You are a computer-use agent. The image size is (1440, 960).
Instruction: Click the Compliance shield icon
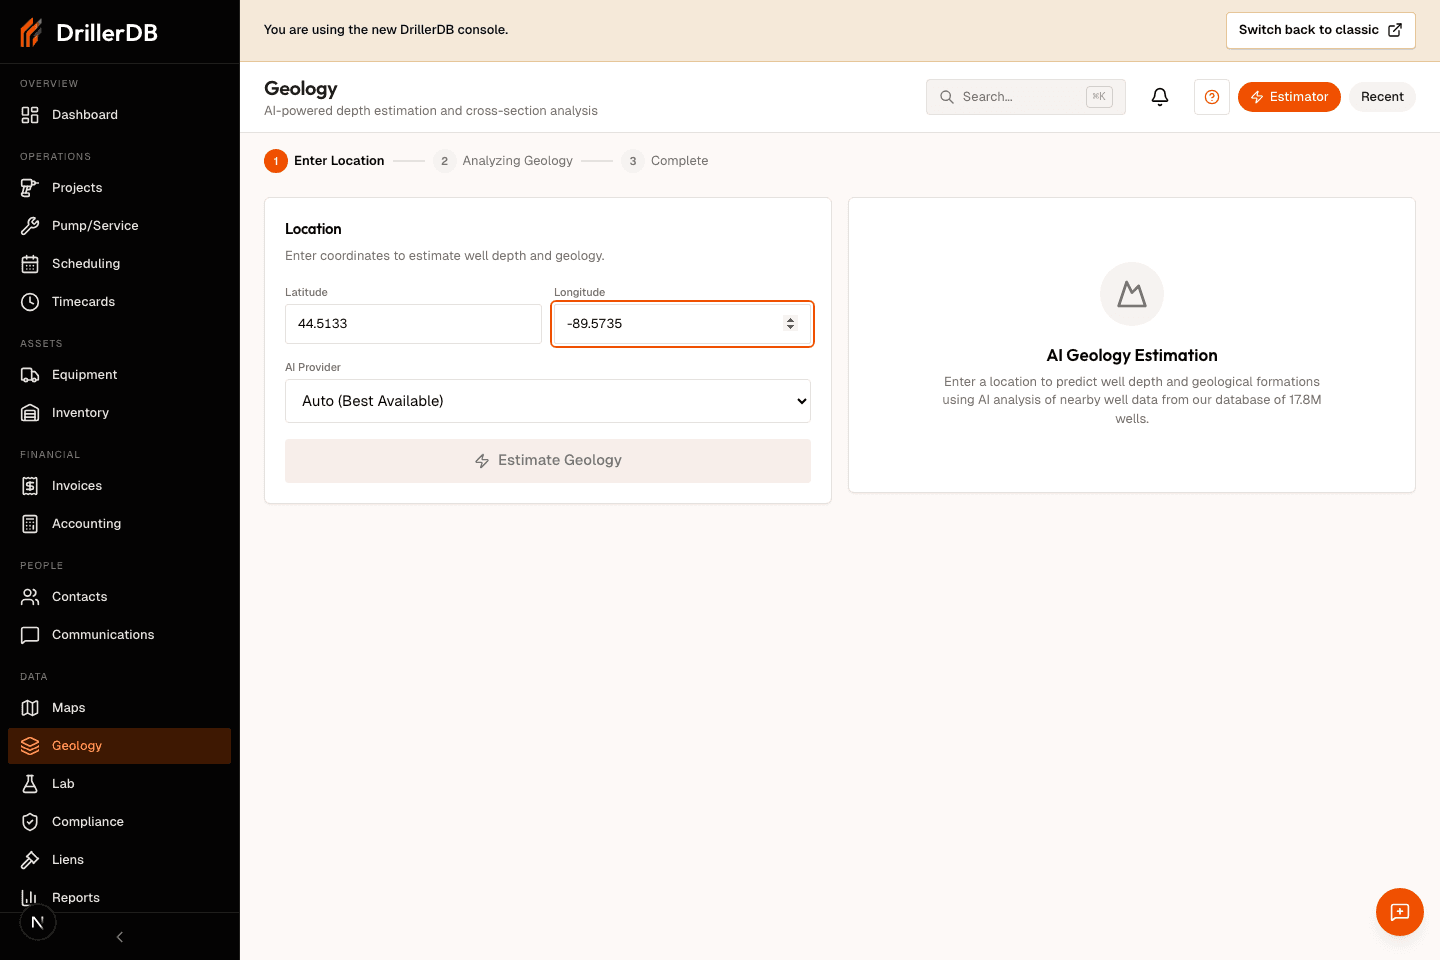point(30,822)
